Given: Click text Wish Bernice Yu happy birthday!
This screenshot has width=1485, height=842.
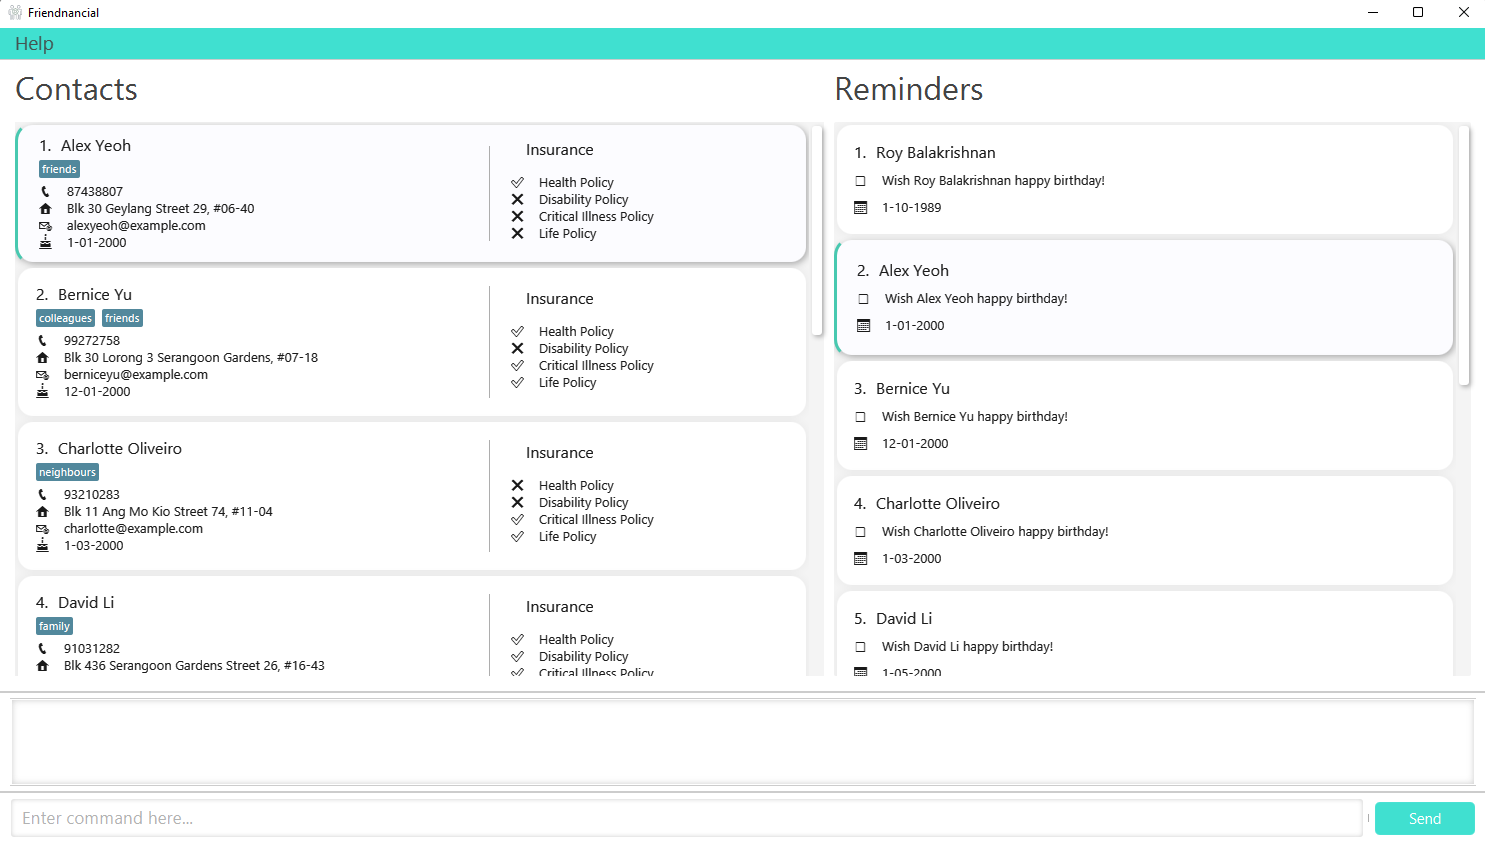Looking at the screenshot, I should point(975,417).
